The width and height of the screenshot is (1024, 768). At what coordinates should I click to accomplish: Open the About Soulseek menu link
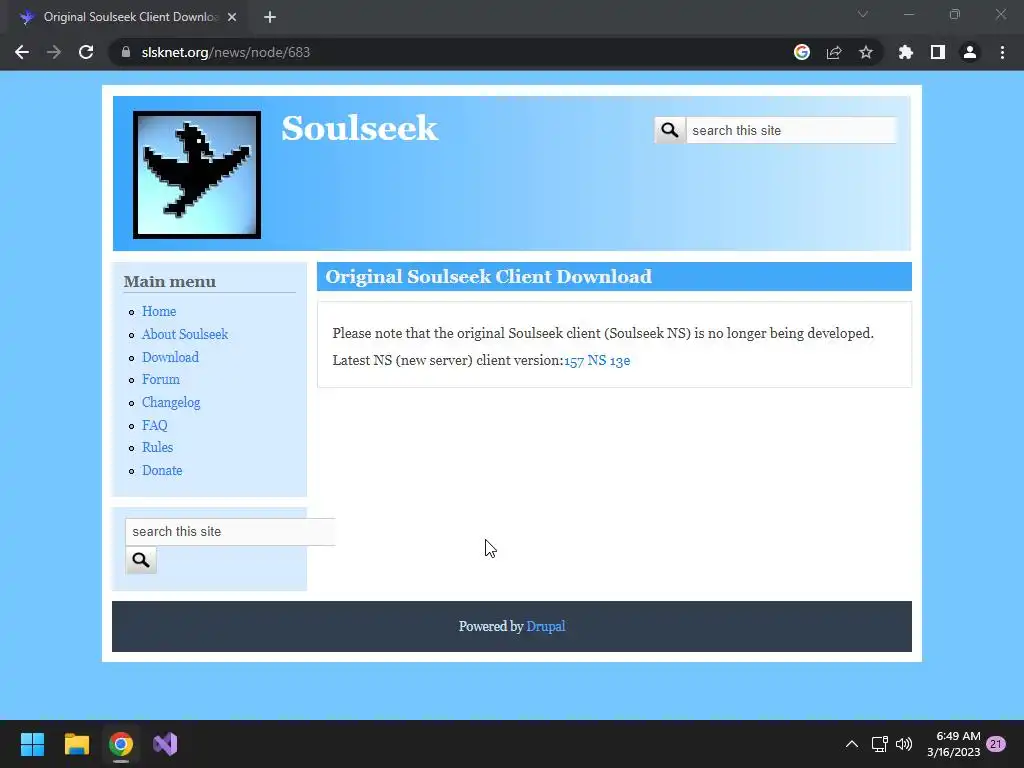click(185, 334)
